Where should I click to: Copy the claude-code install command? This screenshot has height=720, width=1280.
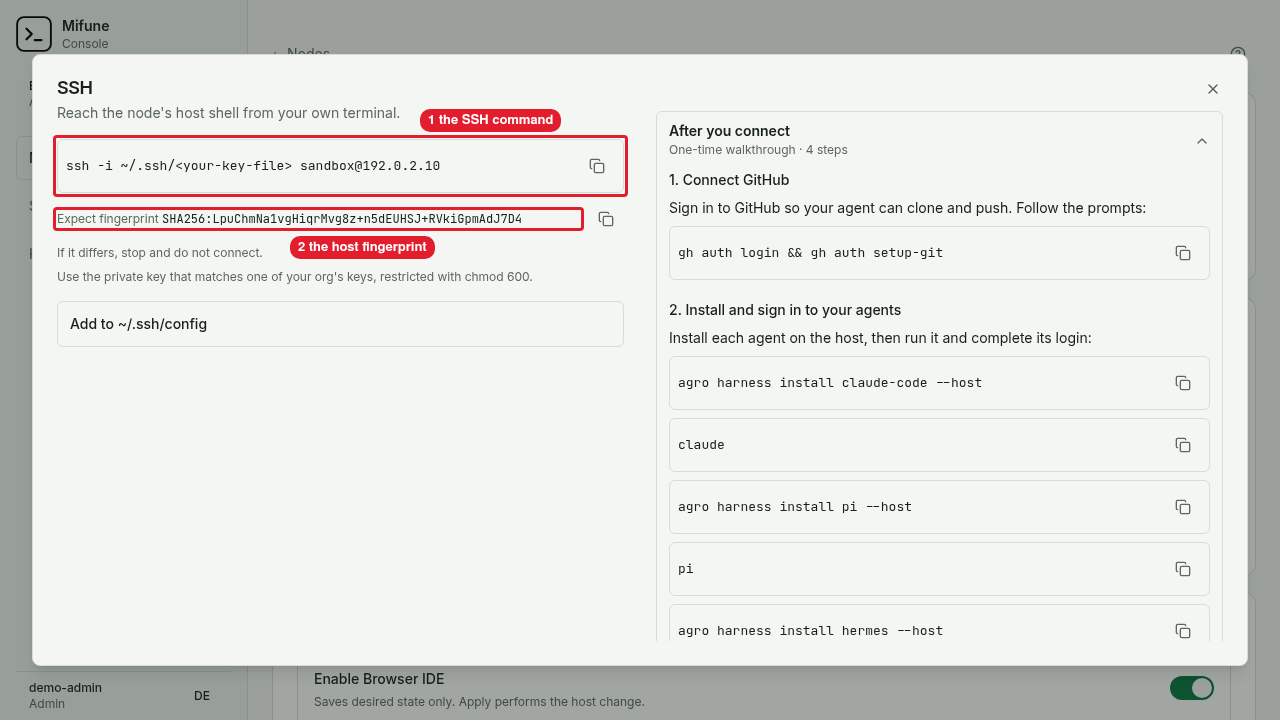click(x=1183, y=383)
